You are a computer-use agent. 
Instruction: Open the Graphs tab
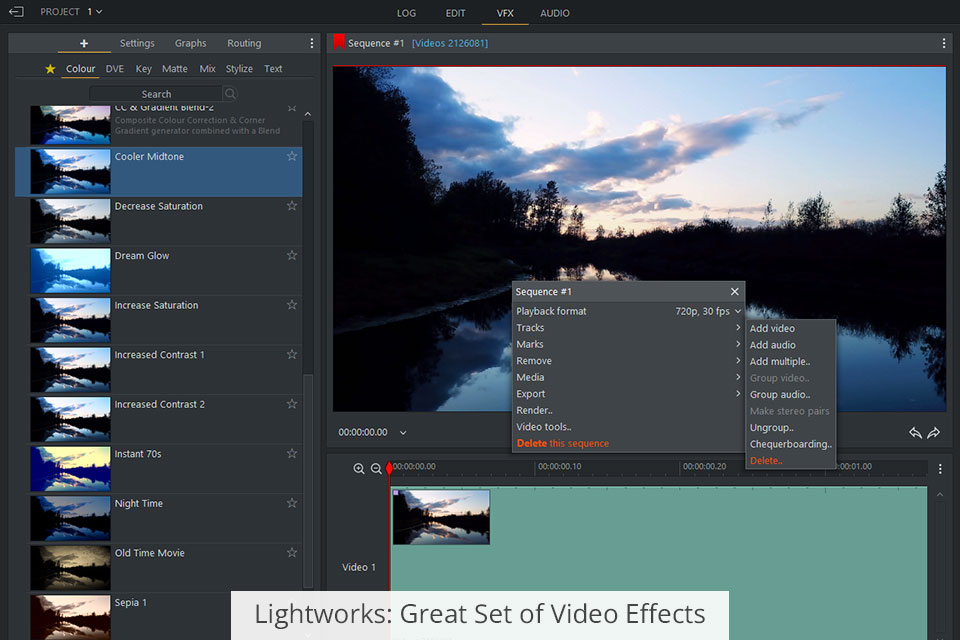(190, 43)
